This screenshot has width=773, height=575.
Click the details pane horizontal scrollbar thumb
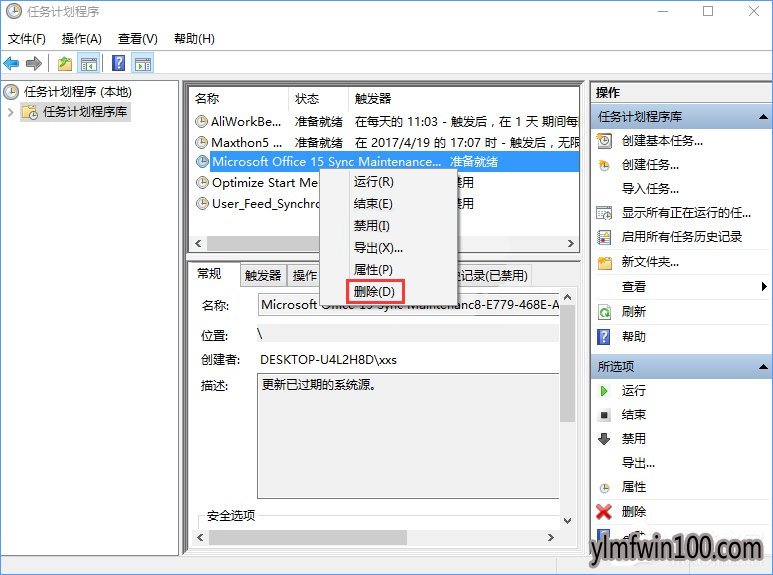(308, 538)
